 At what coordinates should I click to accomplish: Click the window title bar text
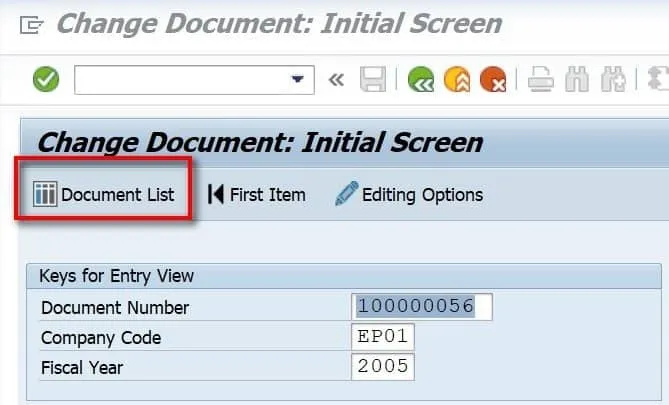pos(279,24)
